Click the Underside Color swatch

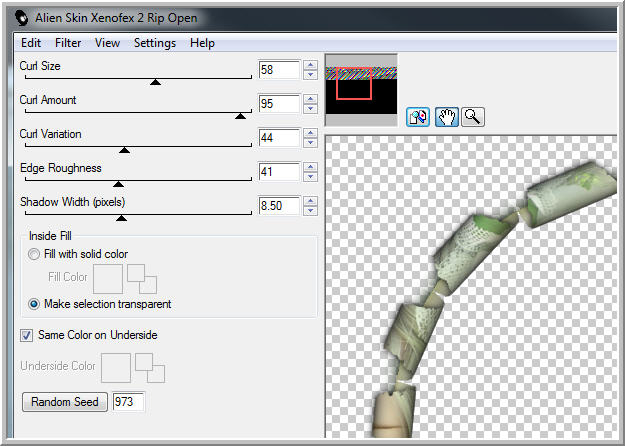point(116,367)
